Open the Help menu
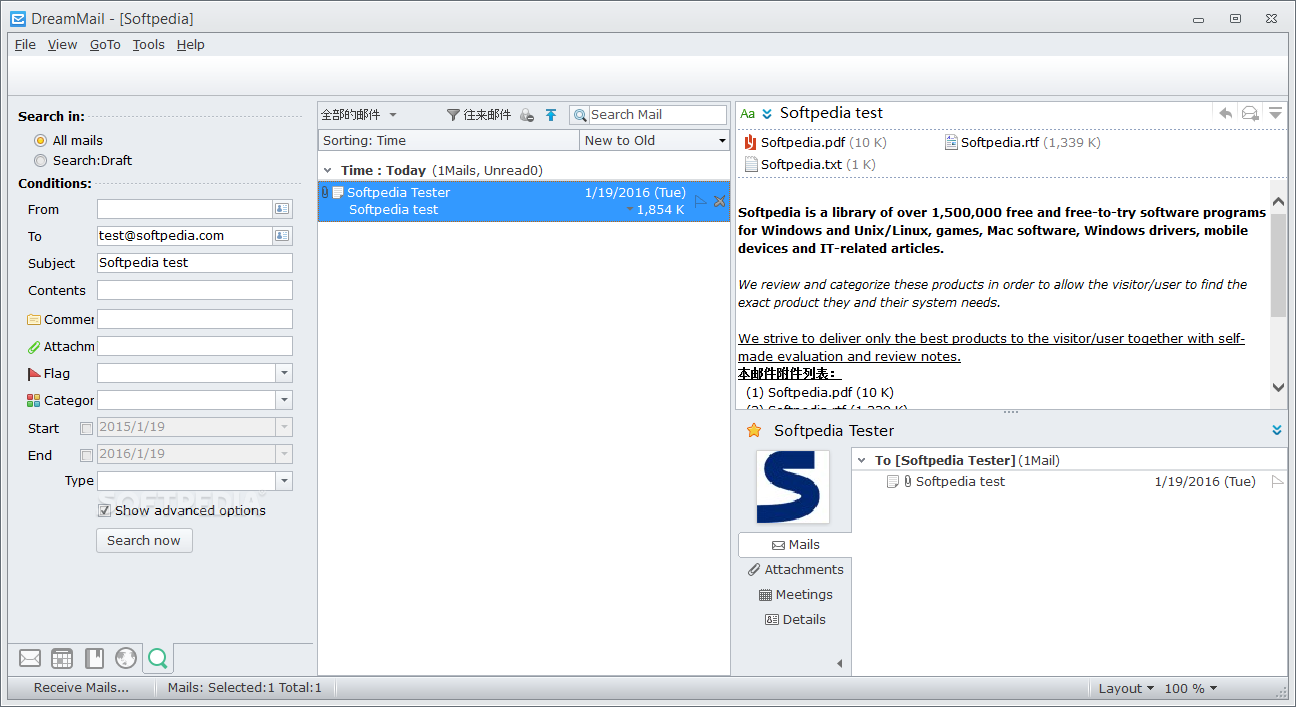 [191, 44]
